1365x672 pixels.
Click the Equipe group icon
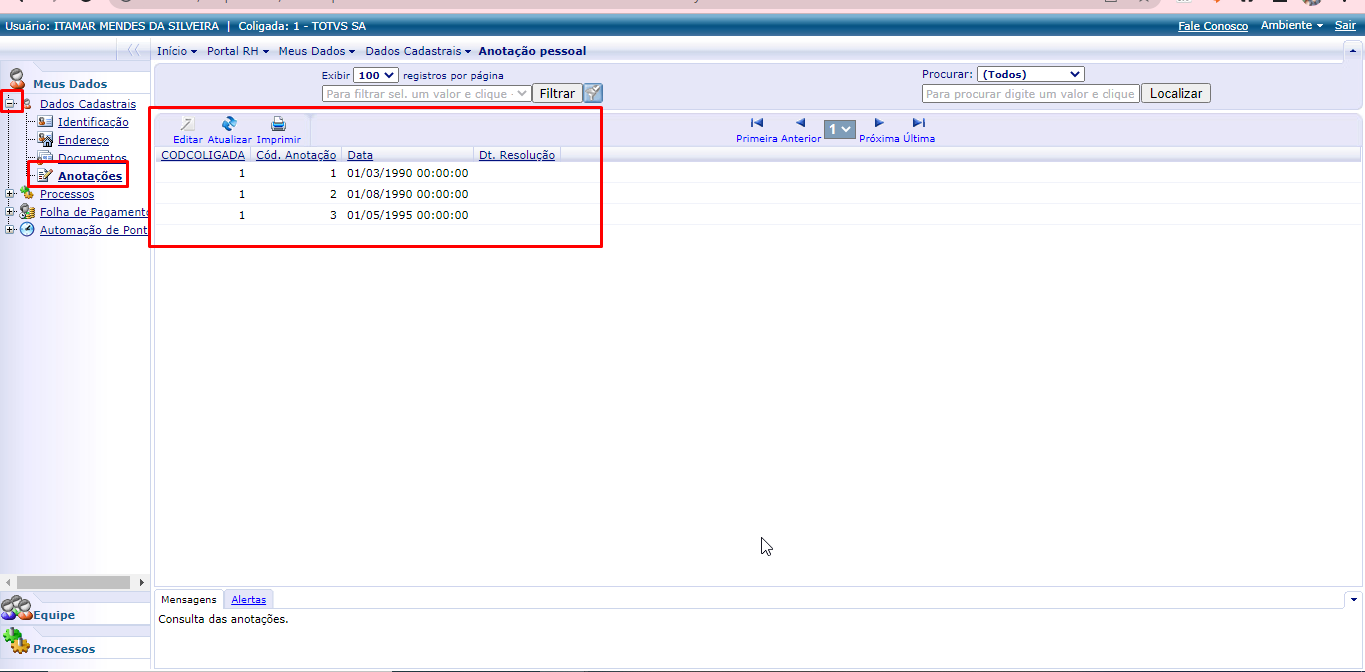17,609
